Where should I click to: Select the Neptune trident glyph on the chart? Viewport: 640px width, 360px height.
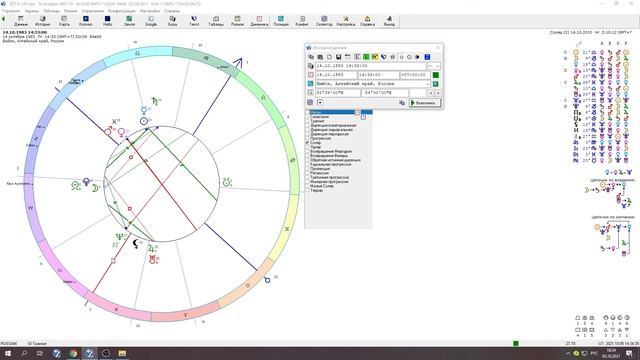pos(119,237)
